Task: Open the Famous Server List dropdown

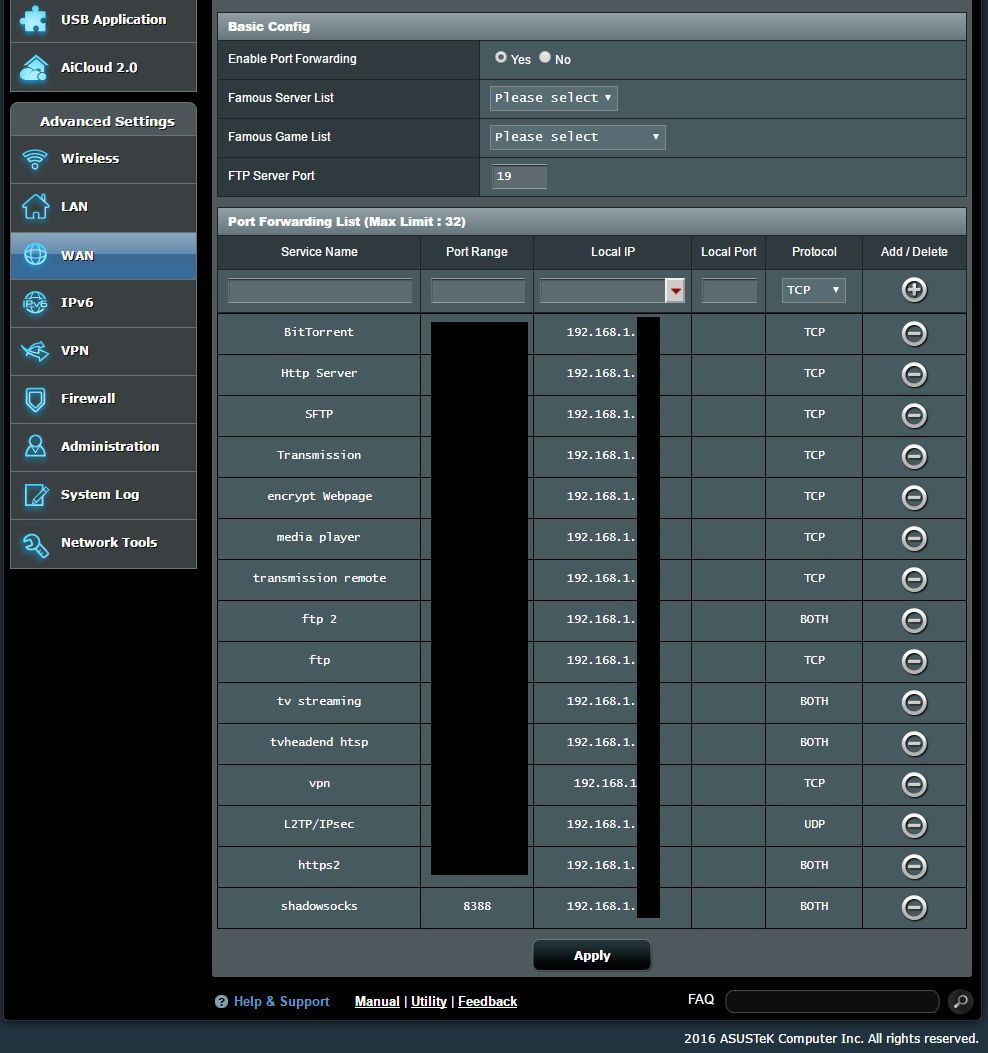Action: pos(553,98)
